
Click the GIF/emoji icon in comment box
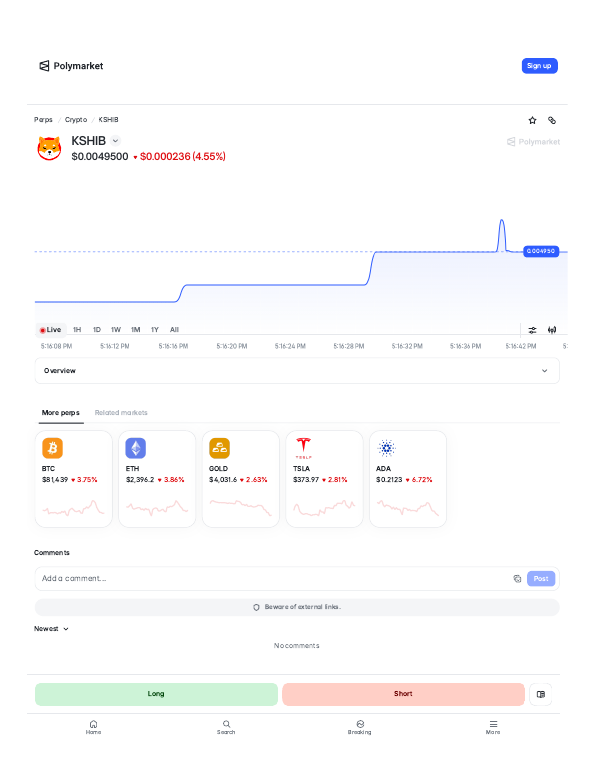(x=517, y=579)
